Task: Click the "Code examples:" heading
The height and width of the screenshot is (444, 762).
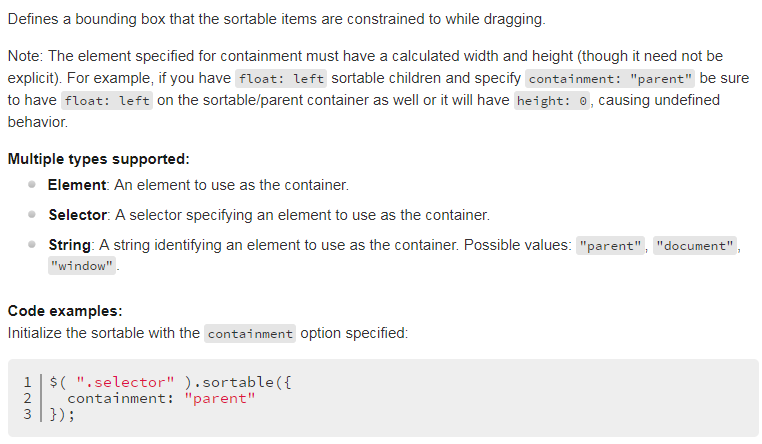Action: (65, 311)
